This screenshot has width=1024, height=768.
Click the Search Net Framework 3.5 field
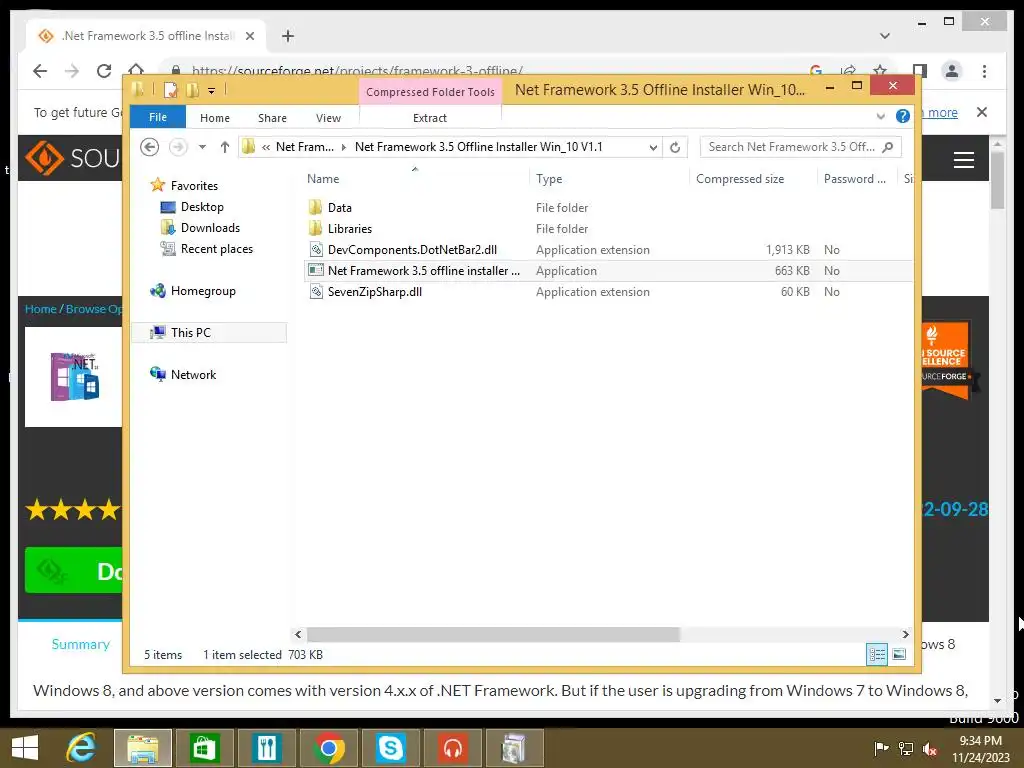coord(801,147)
